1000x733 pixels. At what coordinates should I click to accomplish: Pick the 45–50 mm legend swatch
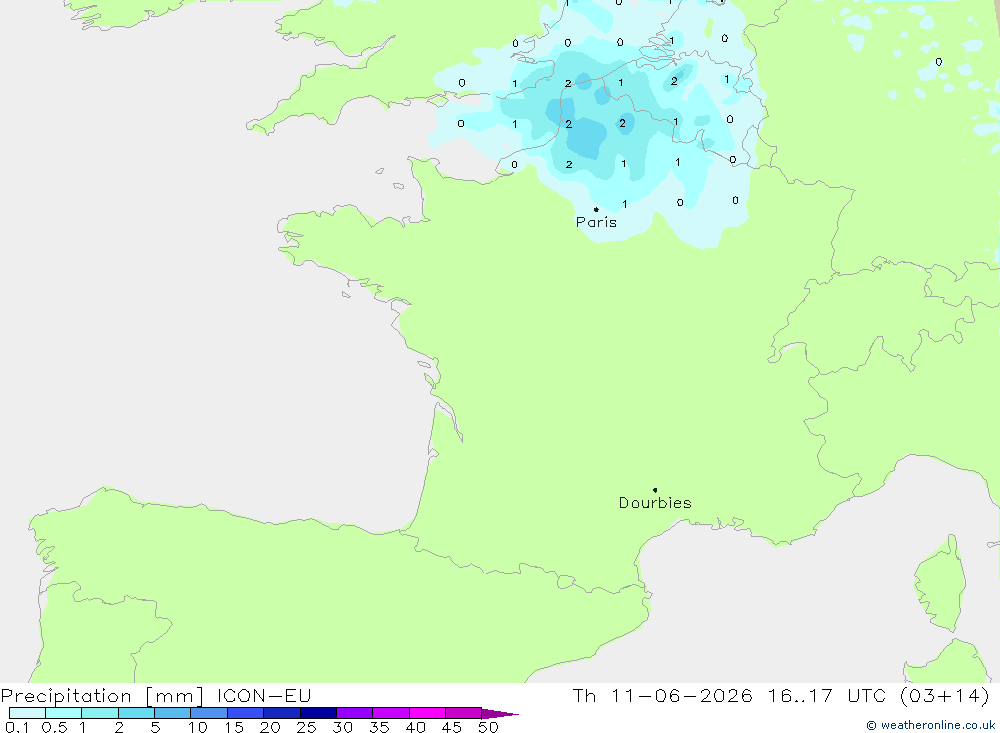(464, 713)
